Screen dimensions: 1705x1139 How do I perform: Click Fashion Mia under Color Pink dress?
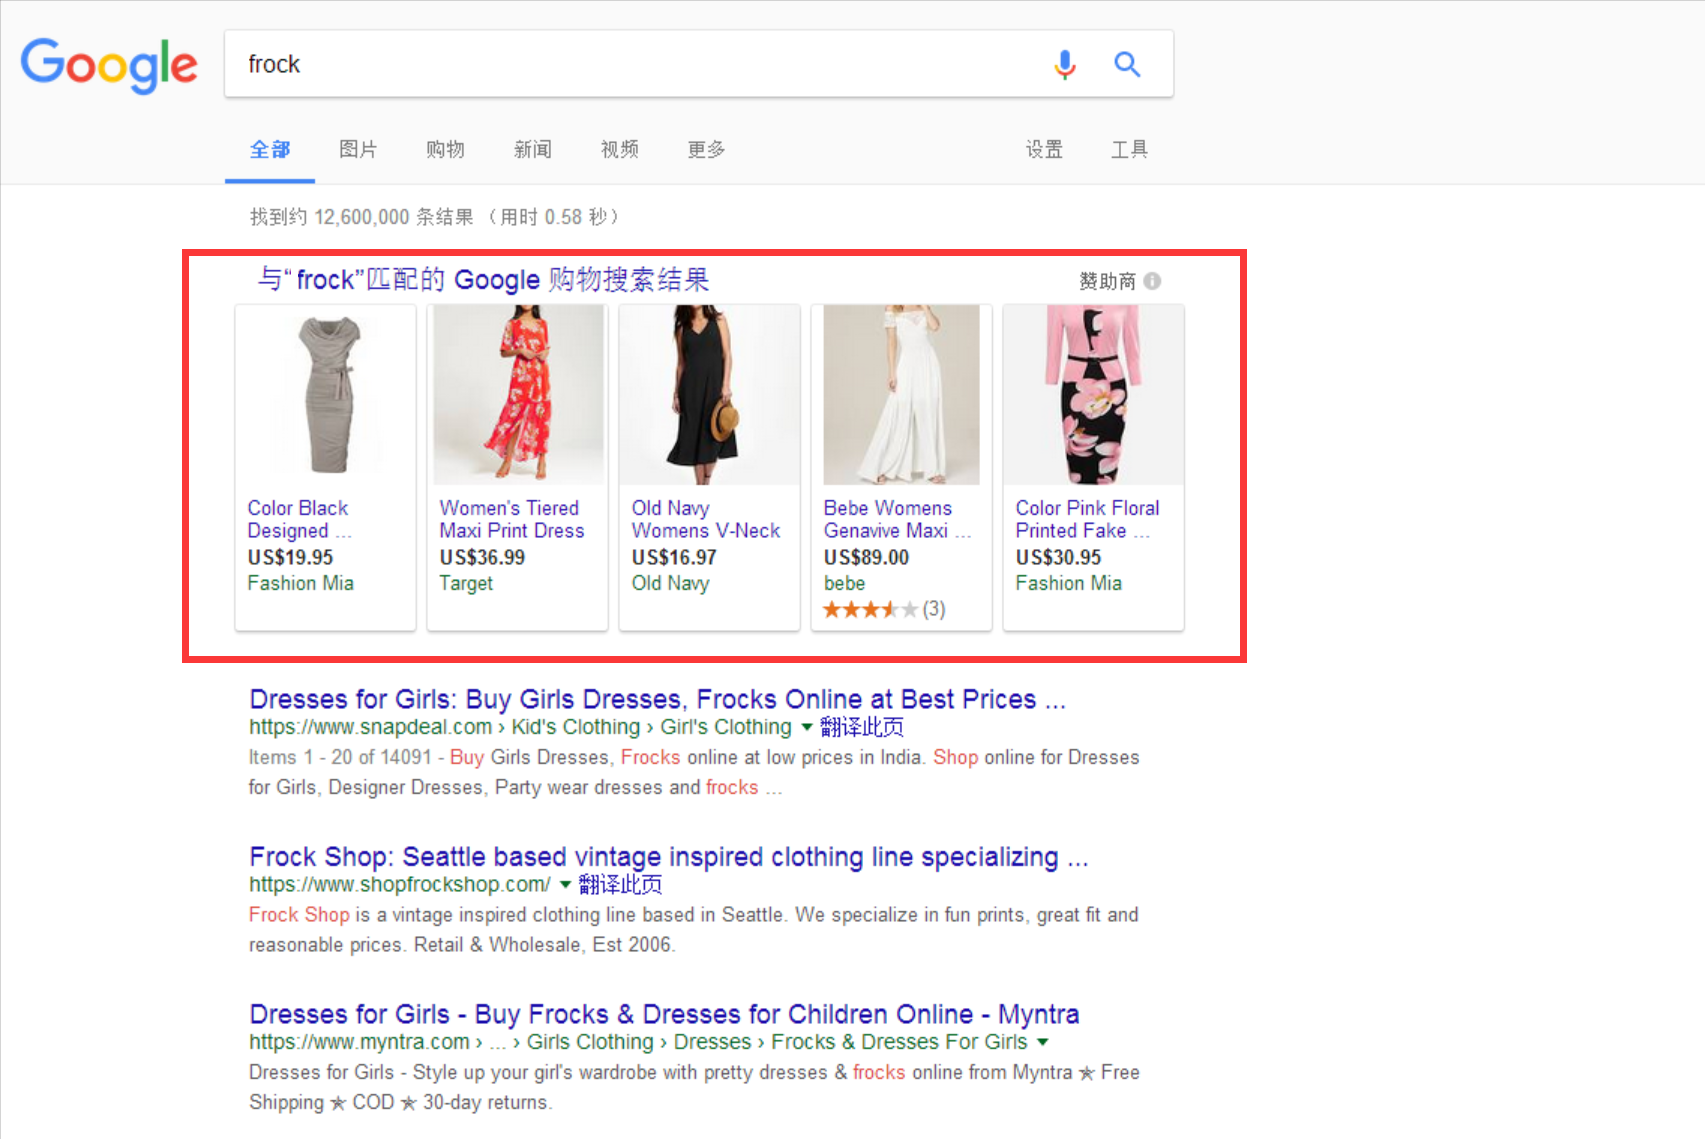[1068, 583]
